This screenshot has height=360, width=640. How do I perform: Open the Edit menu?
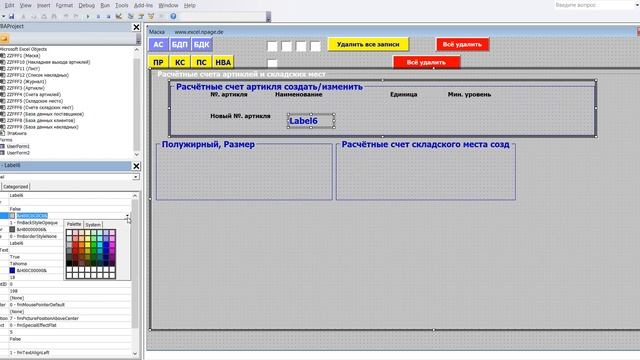(9, 5)
